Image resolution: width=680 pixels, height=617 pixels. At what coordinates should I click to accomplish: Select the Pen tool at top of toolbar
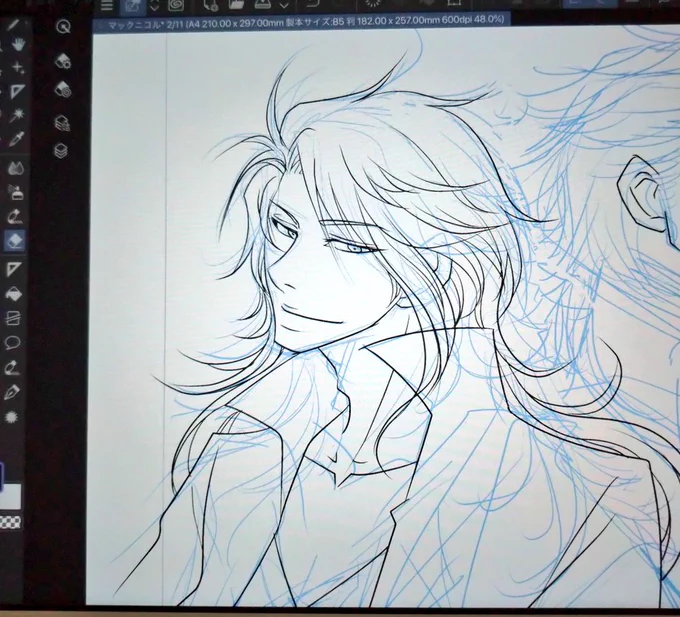[14, 24]
